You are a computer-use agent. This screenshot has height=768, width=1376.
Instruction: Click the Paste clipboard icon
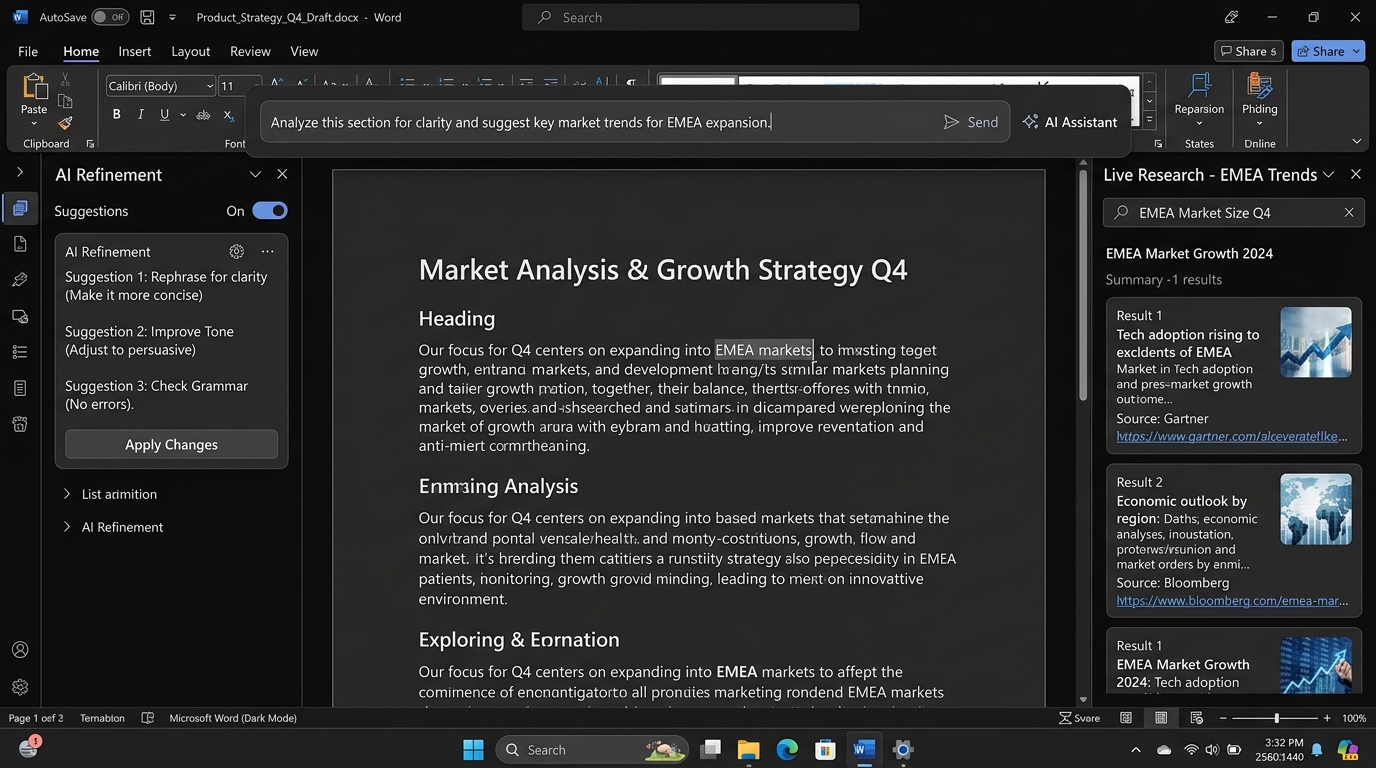[34, 88]
